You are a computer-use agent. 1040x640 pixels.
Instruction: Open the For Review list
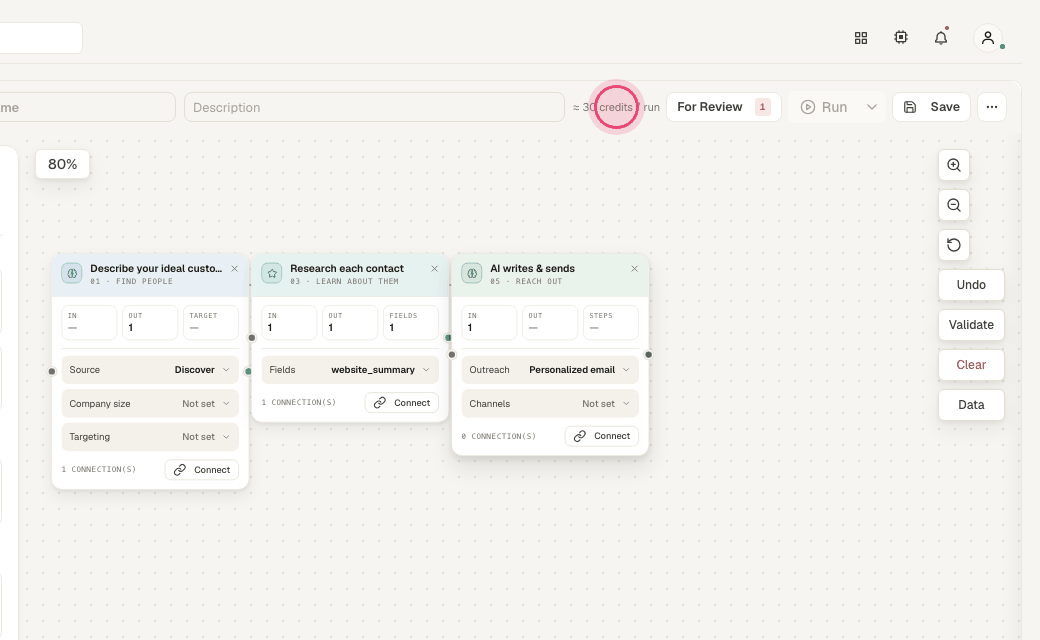coord(724,107)
